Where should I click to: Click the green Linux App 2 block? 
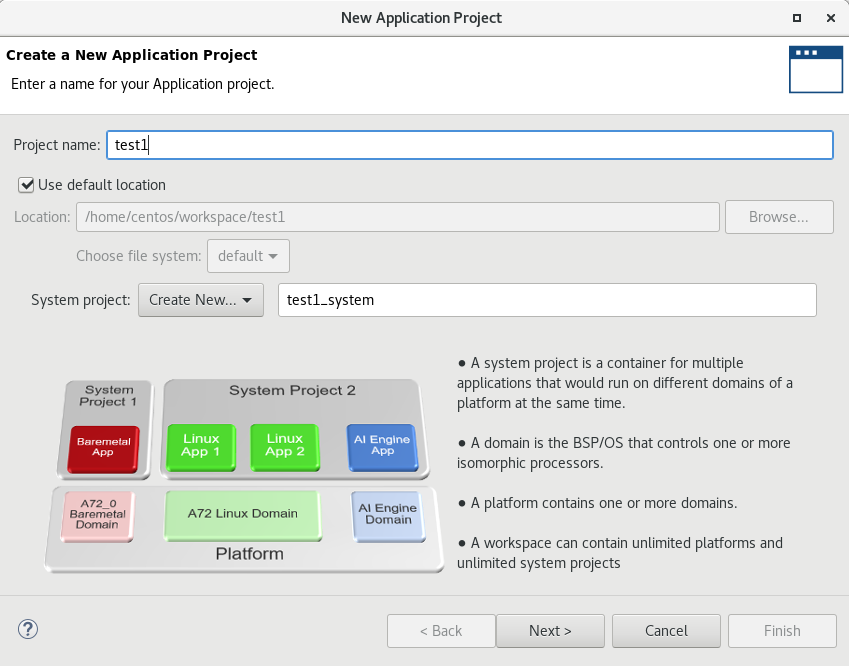(x=284, y=445)
